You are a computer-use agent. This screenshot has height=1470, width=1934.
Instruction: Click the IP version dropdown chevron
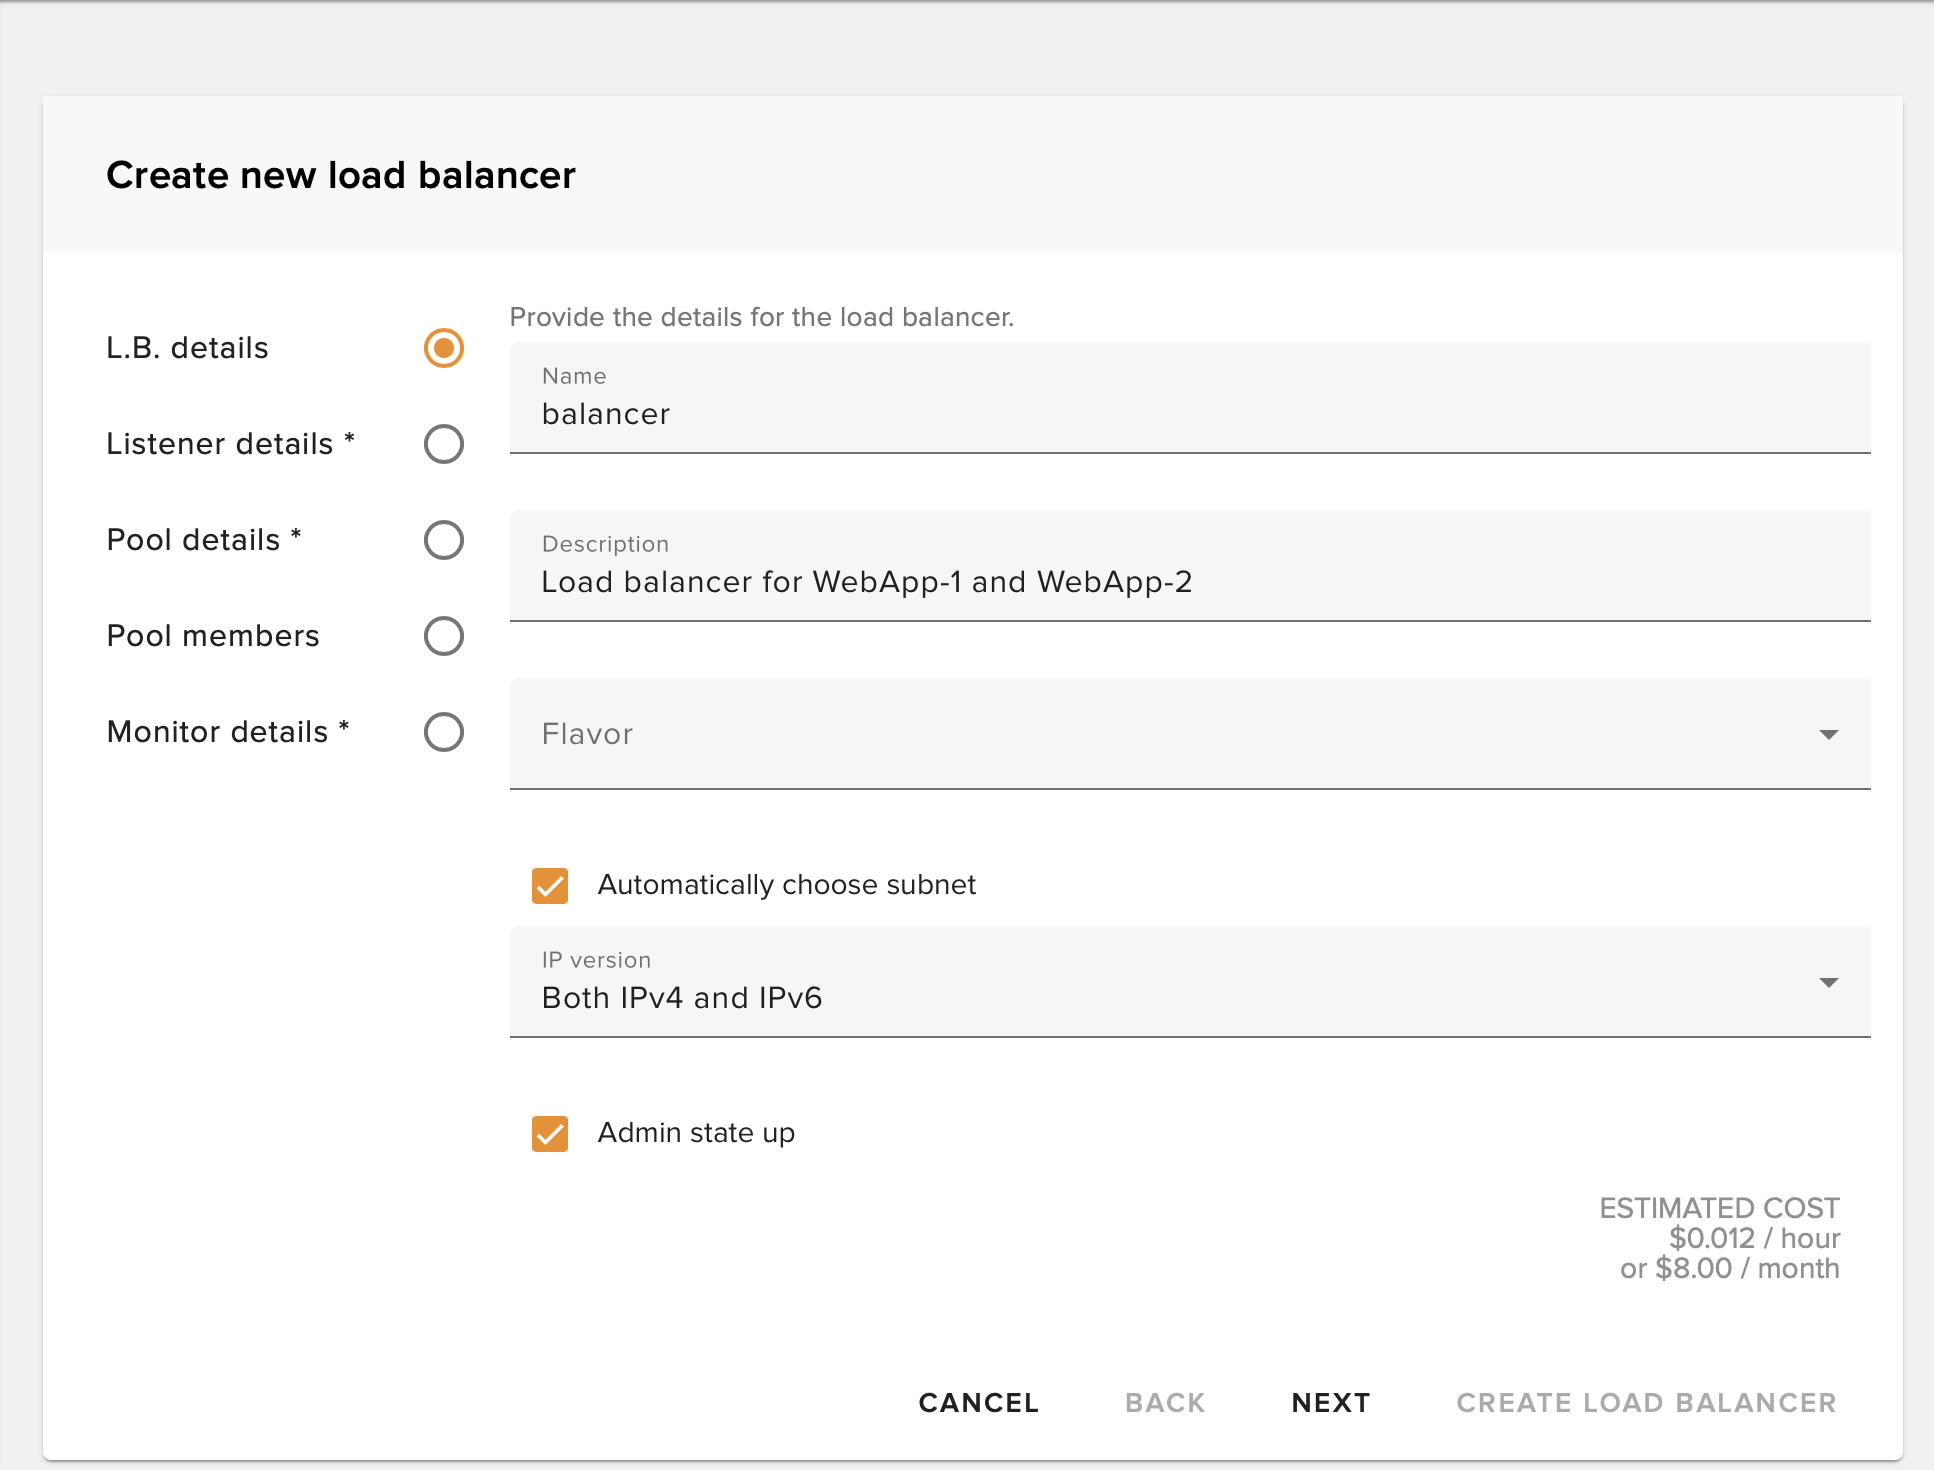(1830, 983)
